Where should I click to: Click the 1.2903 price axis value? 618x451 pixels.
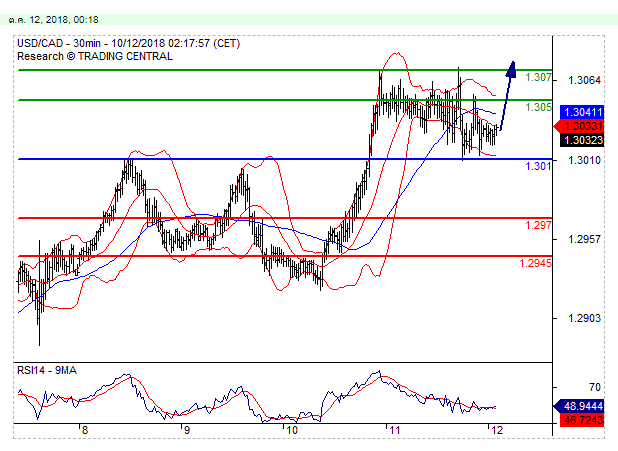[584, 318]
